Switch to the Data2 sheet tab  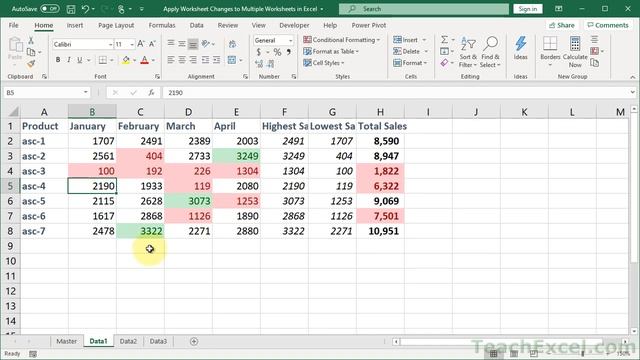click(x=128, y=341)
